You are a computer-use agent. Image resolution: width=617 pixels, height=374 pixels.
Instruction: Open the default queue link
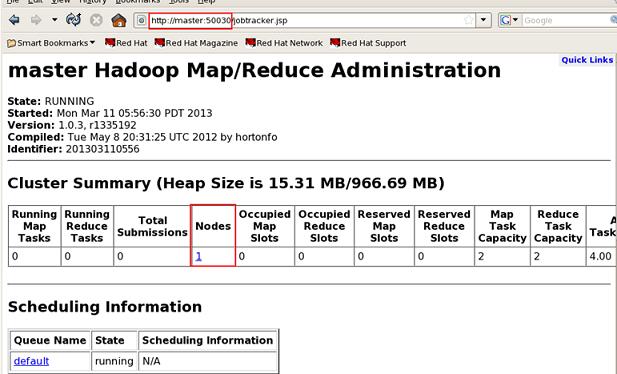(x=31, y=361)
